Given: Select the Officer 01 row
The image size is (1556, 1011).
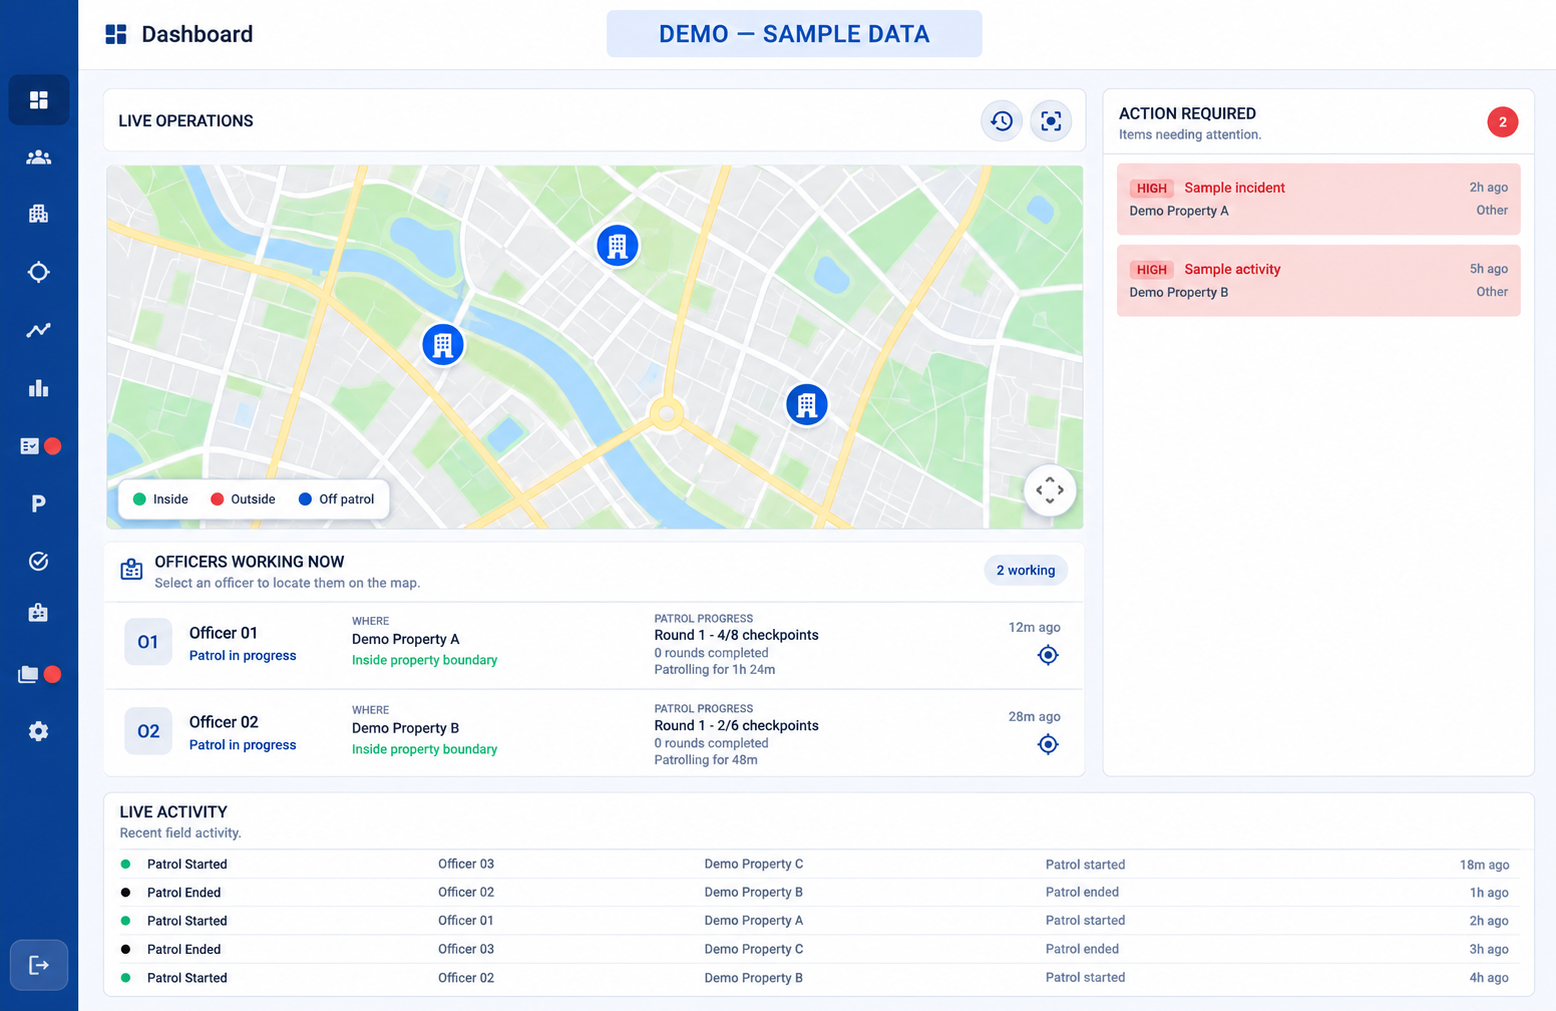Looking at the screenshot, I should [x=594, y=645].
